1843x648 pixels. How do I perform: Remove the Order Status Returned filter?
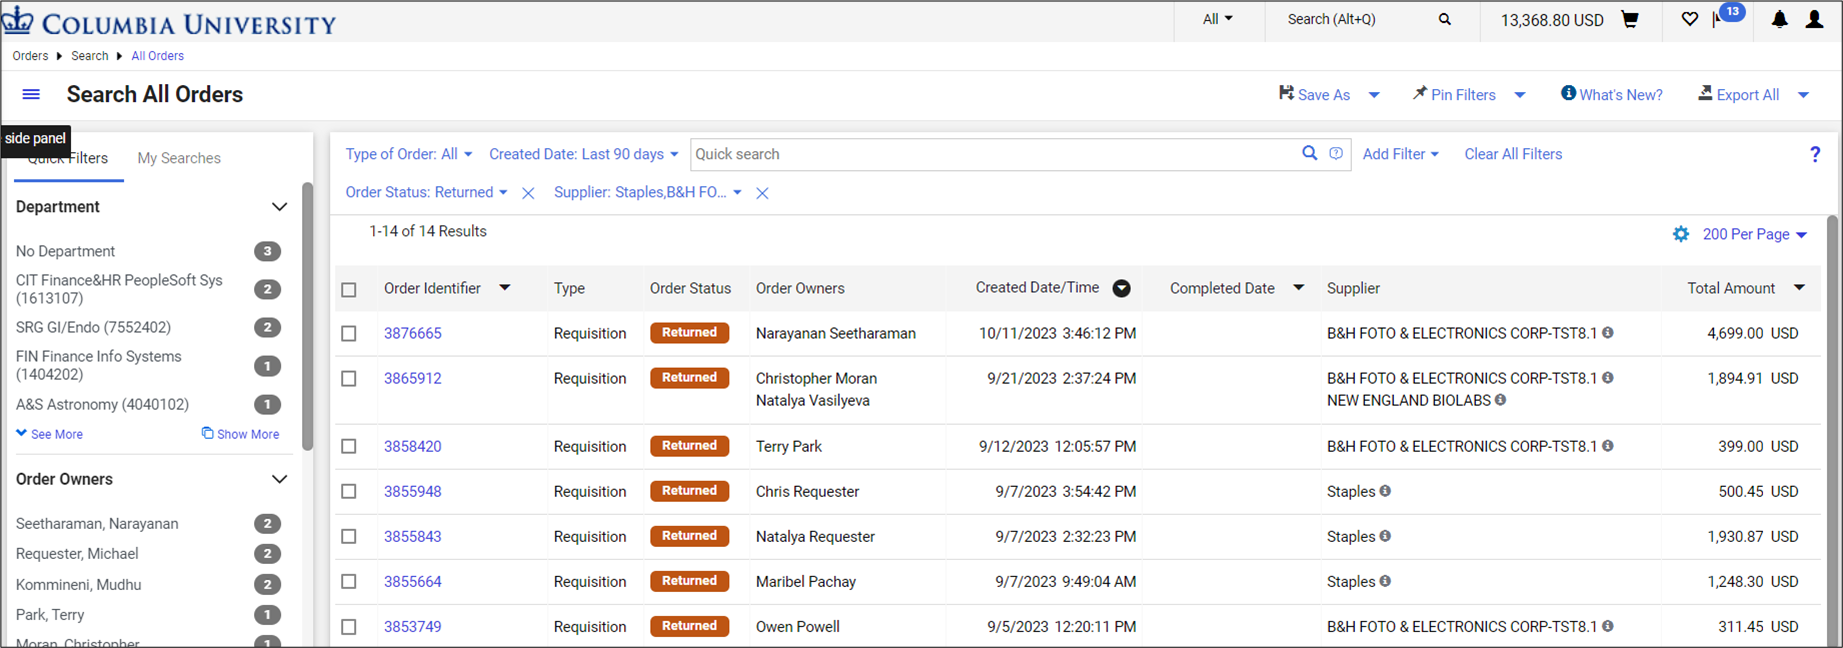pos(529,193)
